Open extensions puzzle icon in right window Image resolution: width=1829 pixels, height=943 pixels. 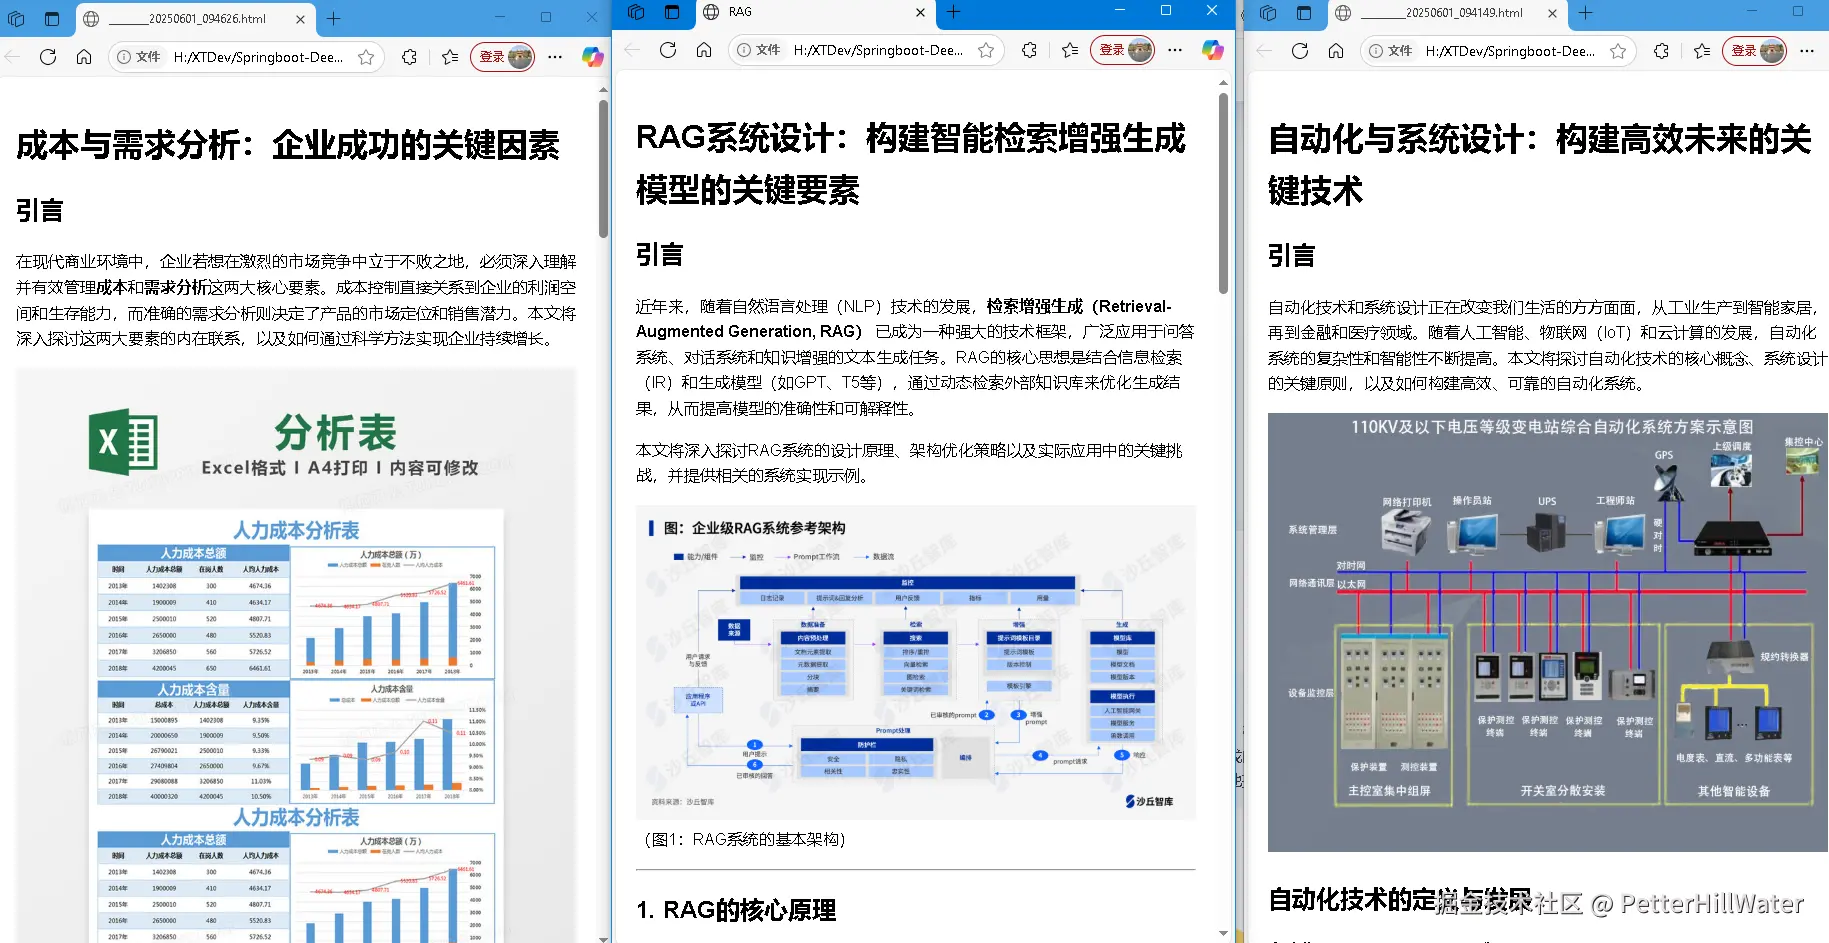(1661, 51)
